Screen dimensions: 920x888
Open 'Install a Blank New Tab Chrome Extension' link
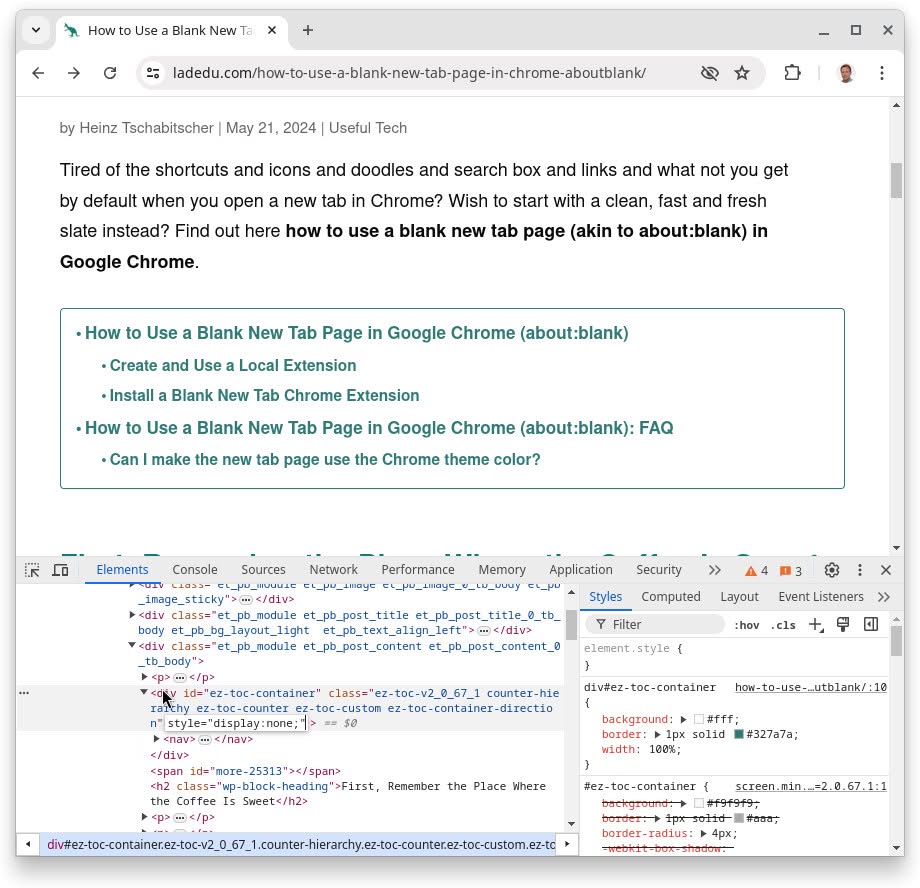264,396
